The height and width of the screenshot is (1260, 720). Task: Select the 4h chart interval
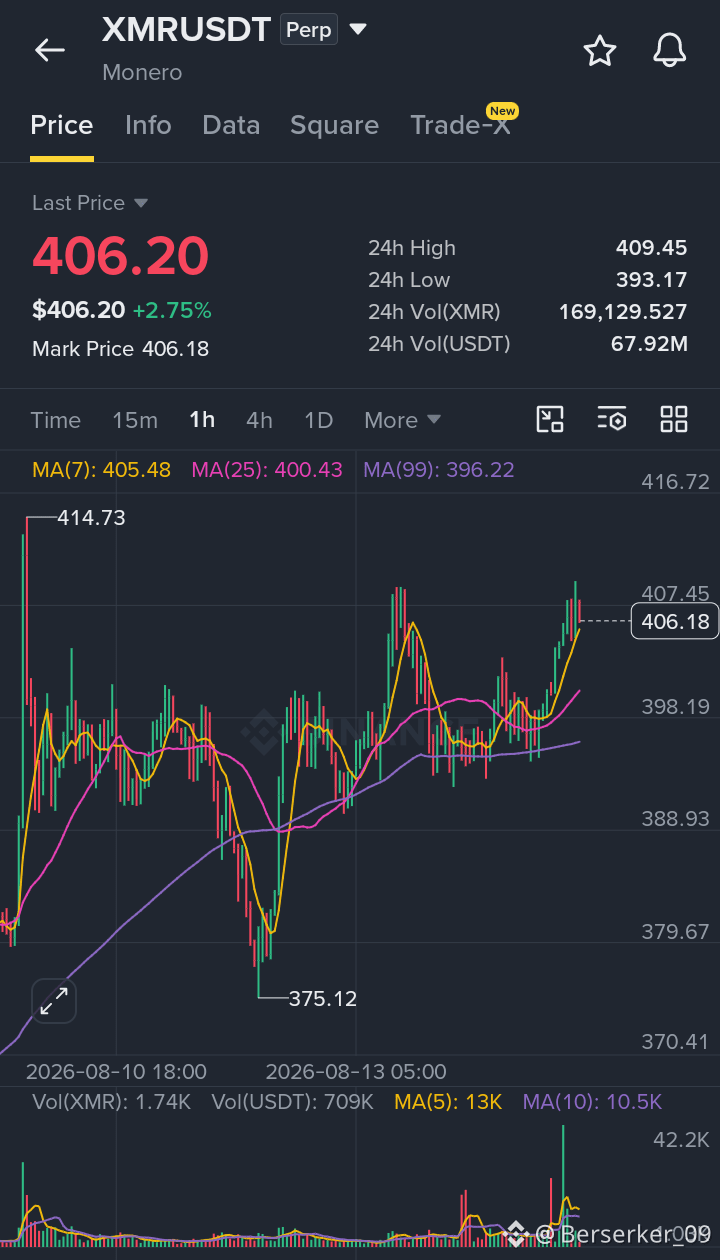coord(259,420)
